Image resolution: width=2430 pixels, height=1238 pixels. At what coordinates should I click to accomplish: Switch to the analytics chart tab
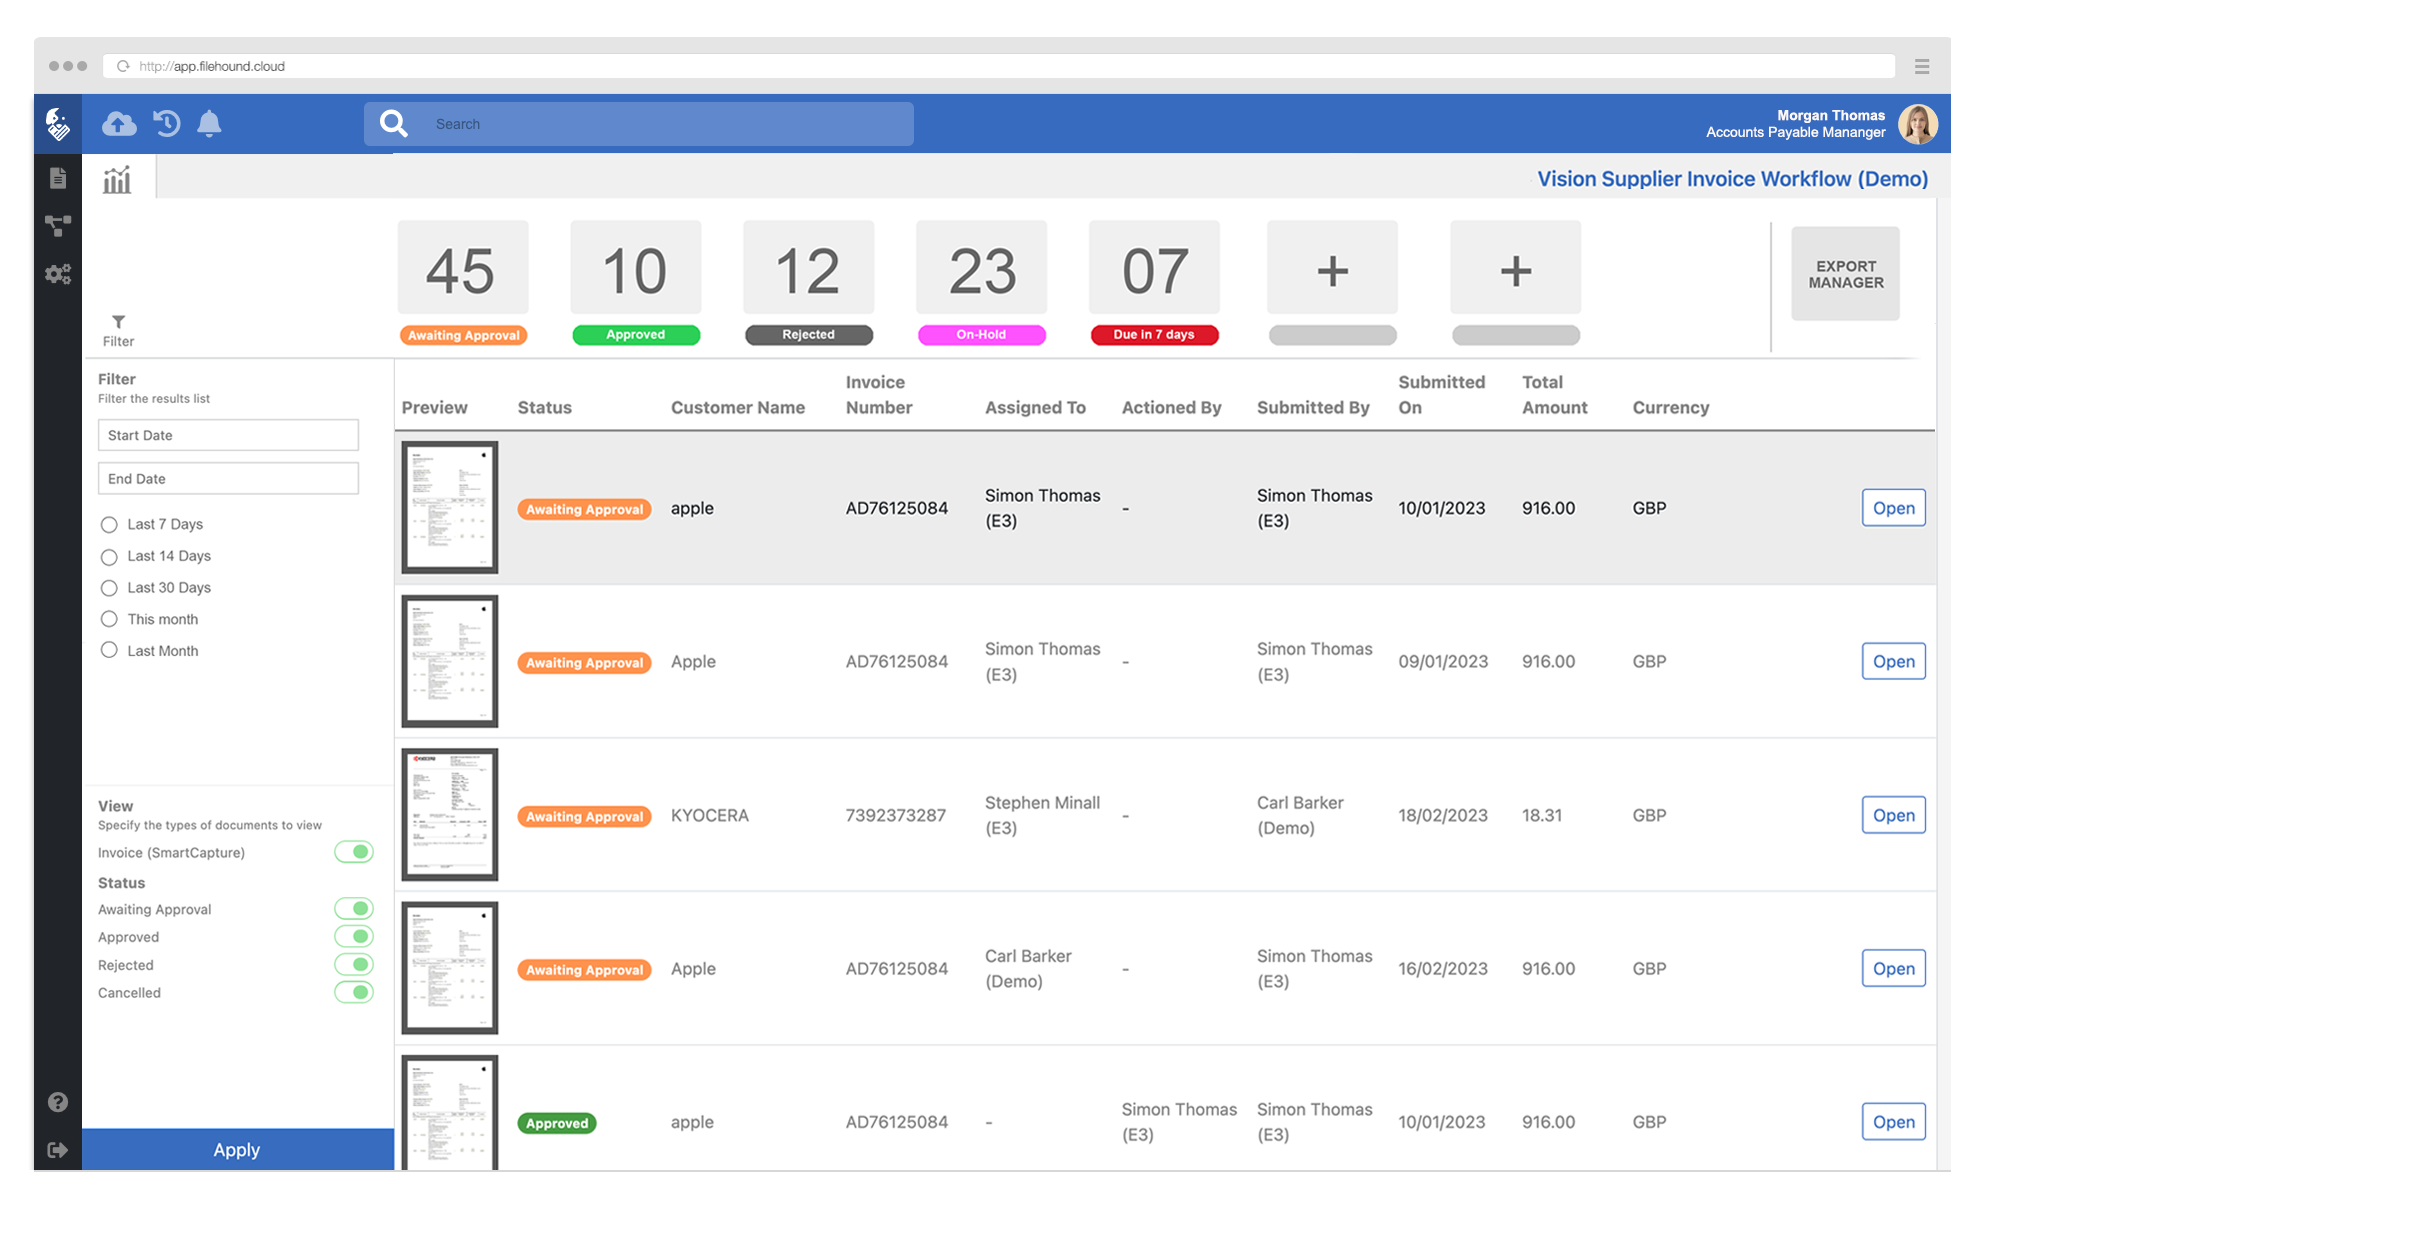(116, 178)
